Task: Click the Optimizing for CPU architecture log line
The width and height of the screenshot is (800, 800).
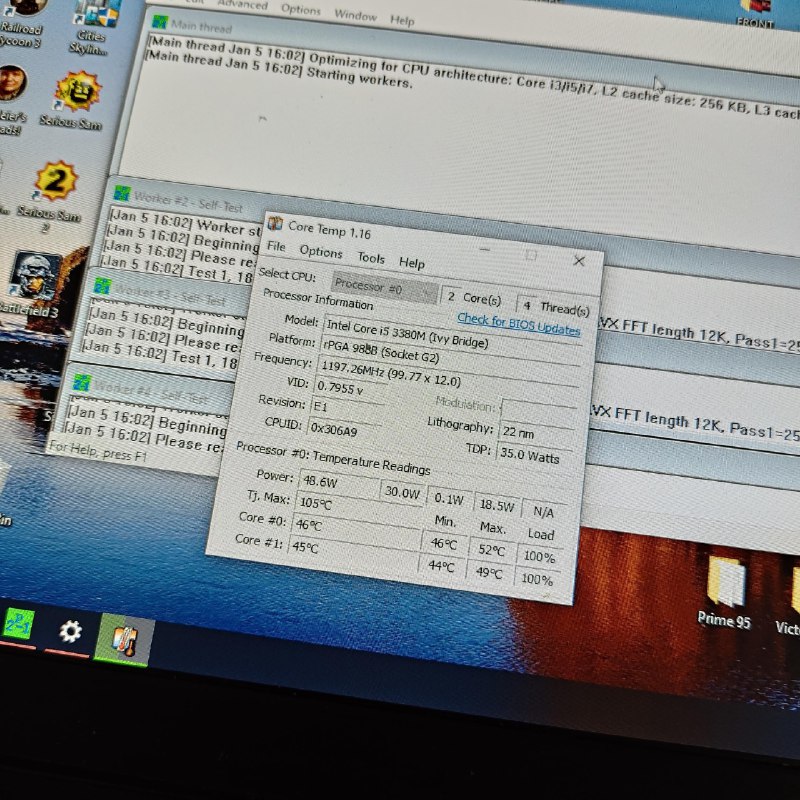Action: coord(474,77)
